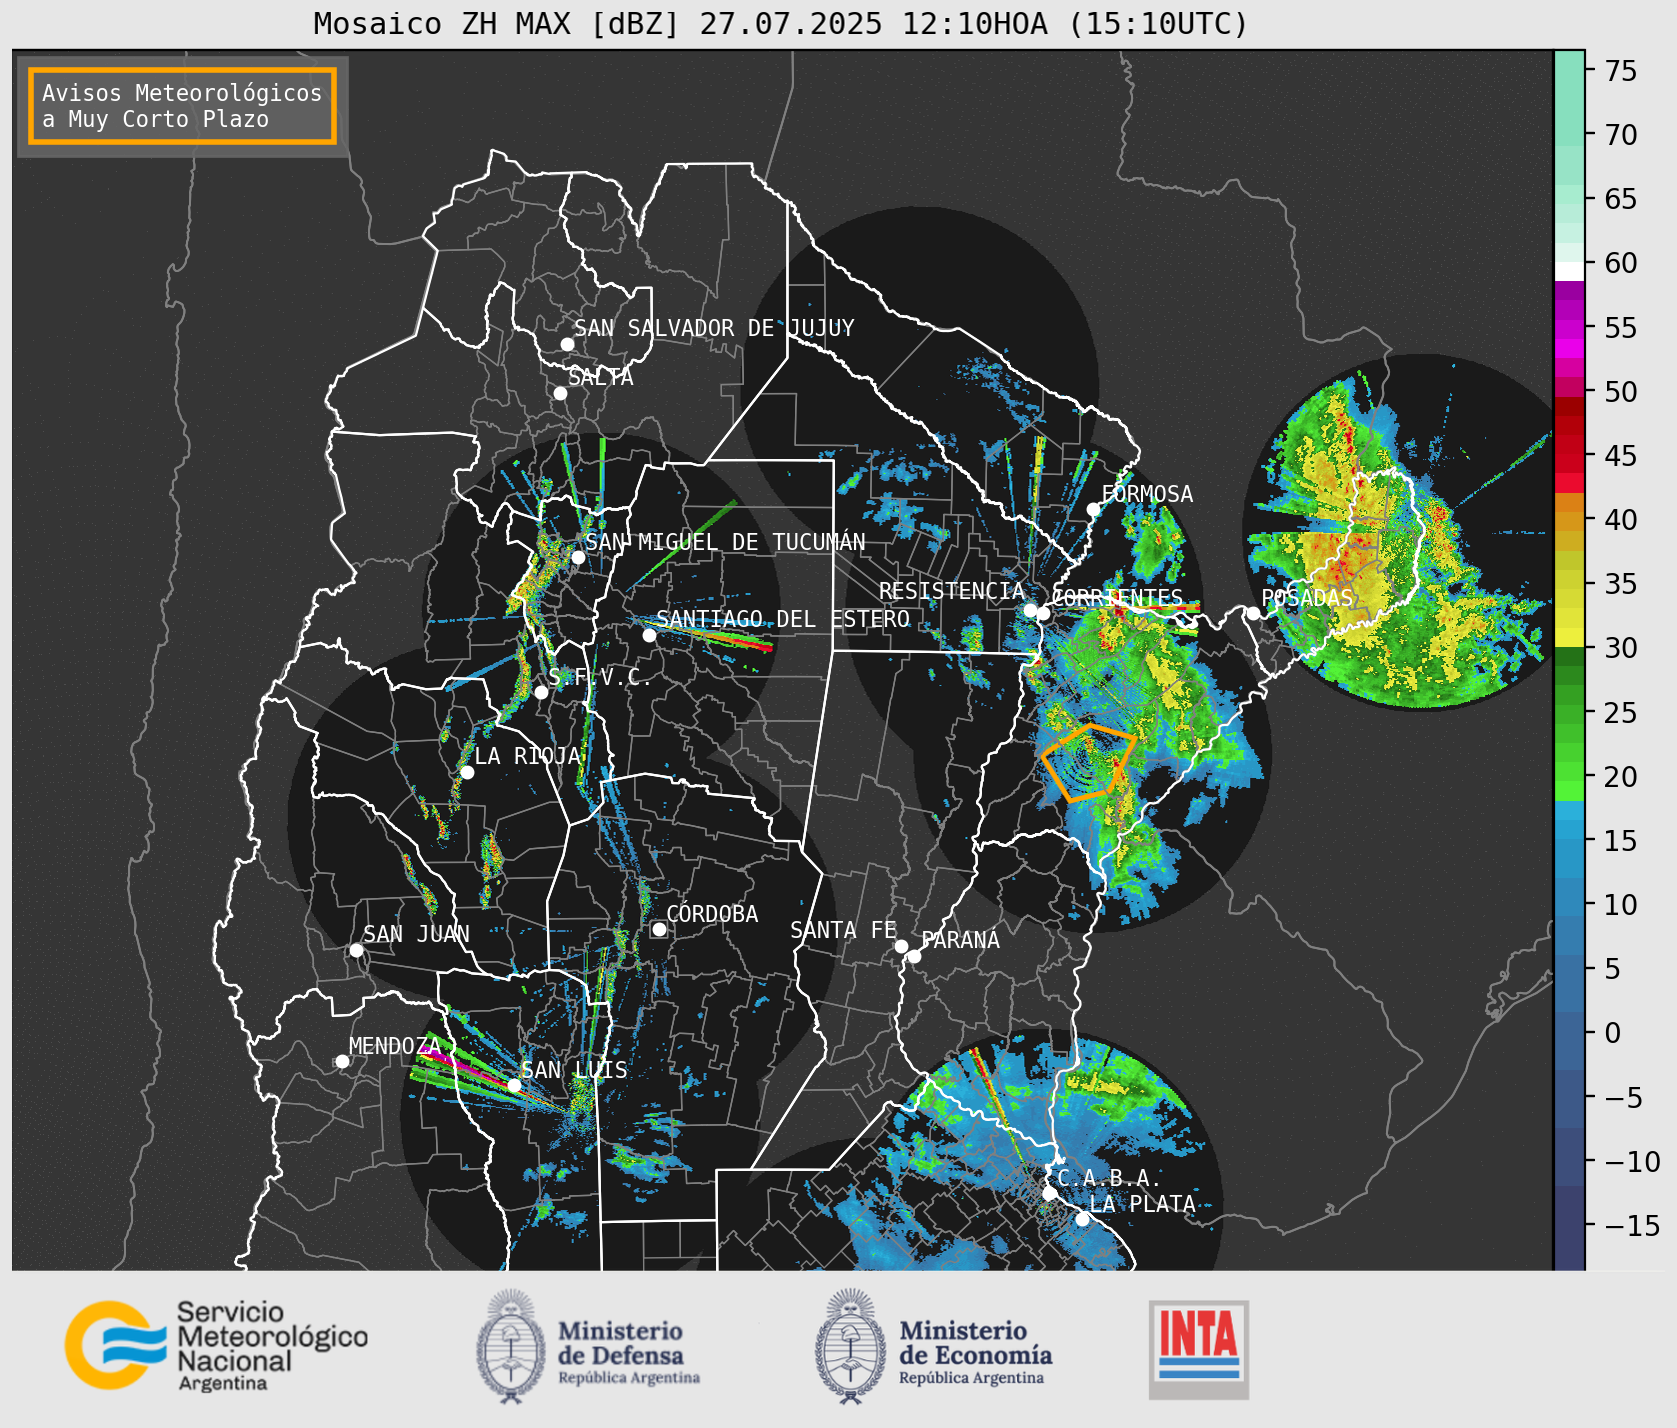The width and height of the screenshot is (1677, 1428).
Task: Click the Posadas city dot
Action: coord(1253,613)
